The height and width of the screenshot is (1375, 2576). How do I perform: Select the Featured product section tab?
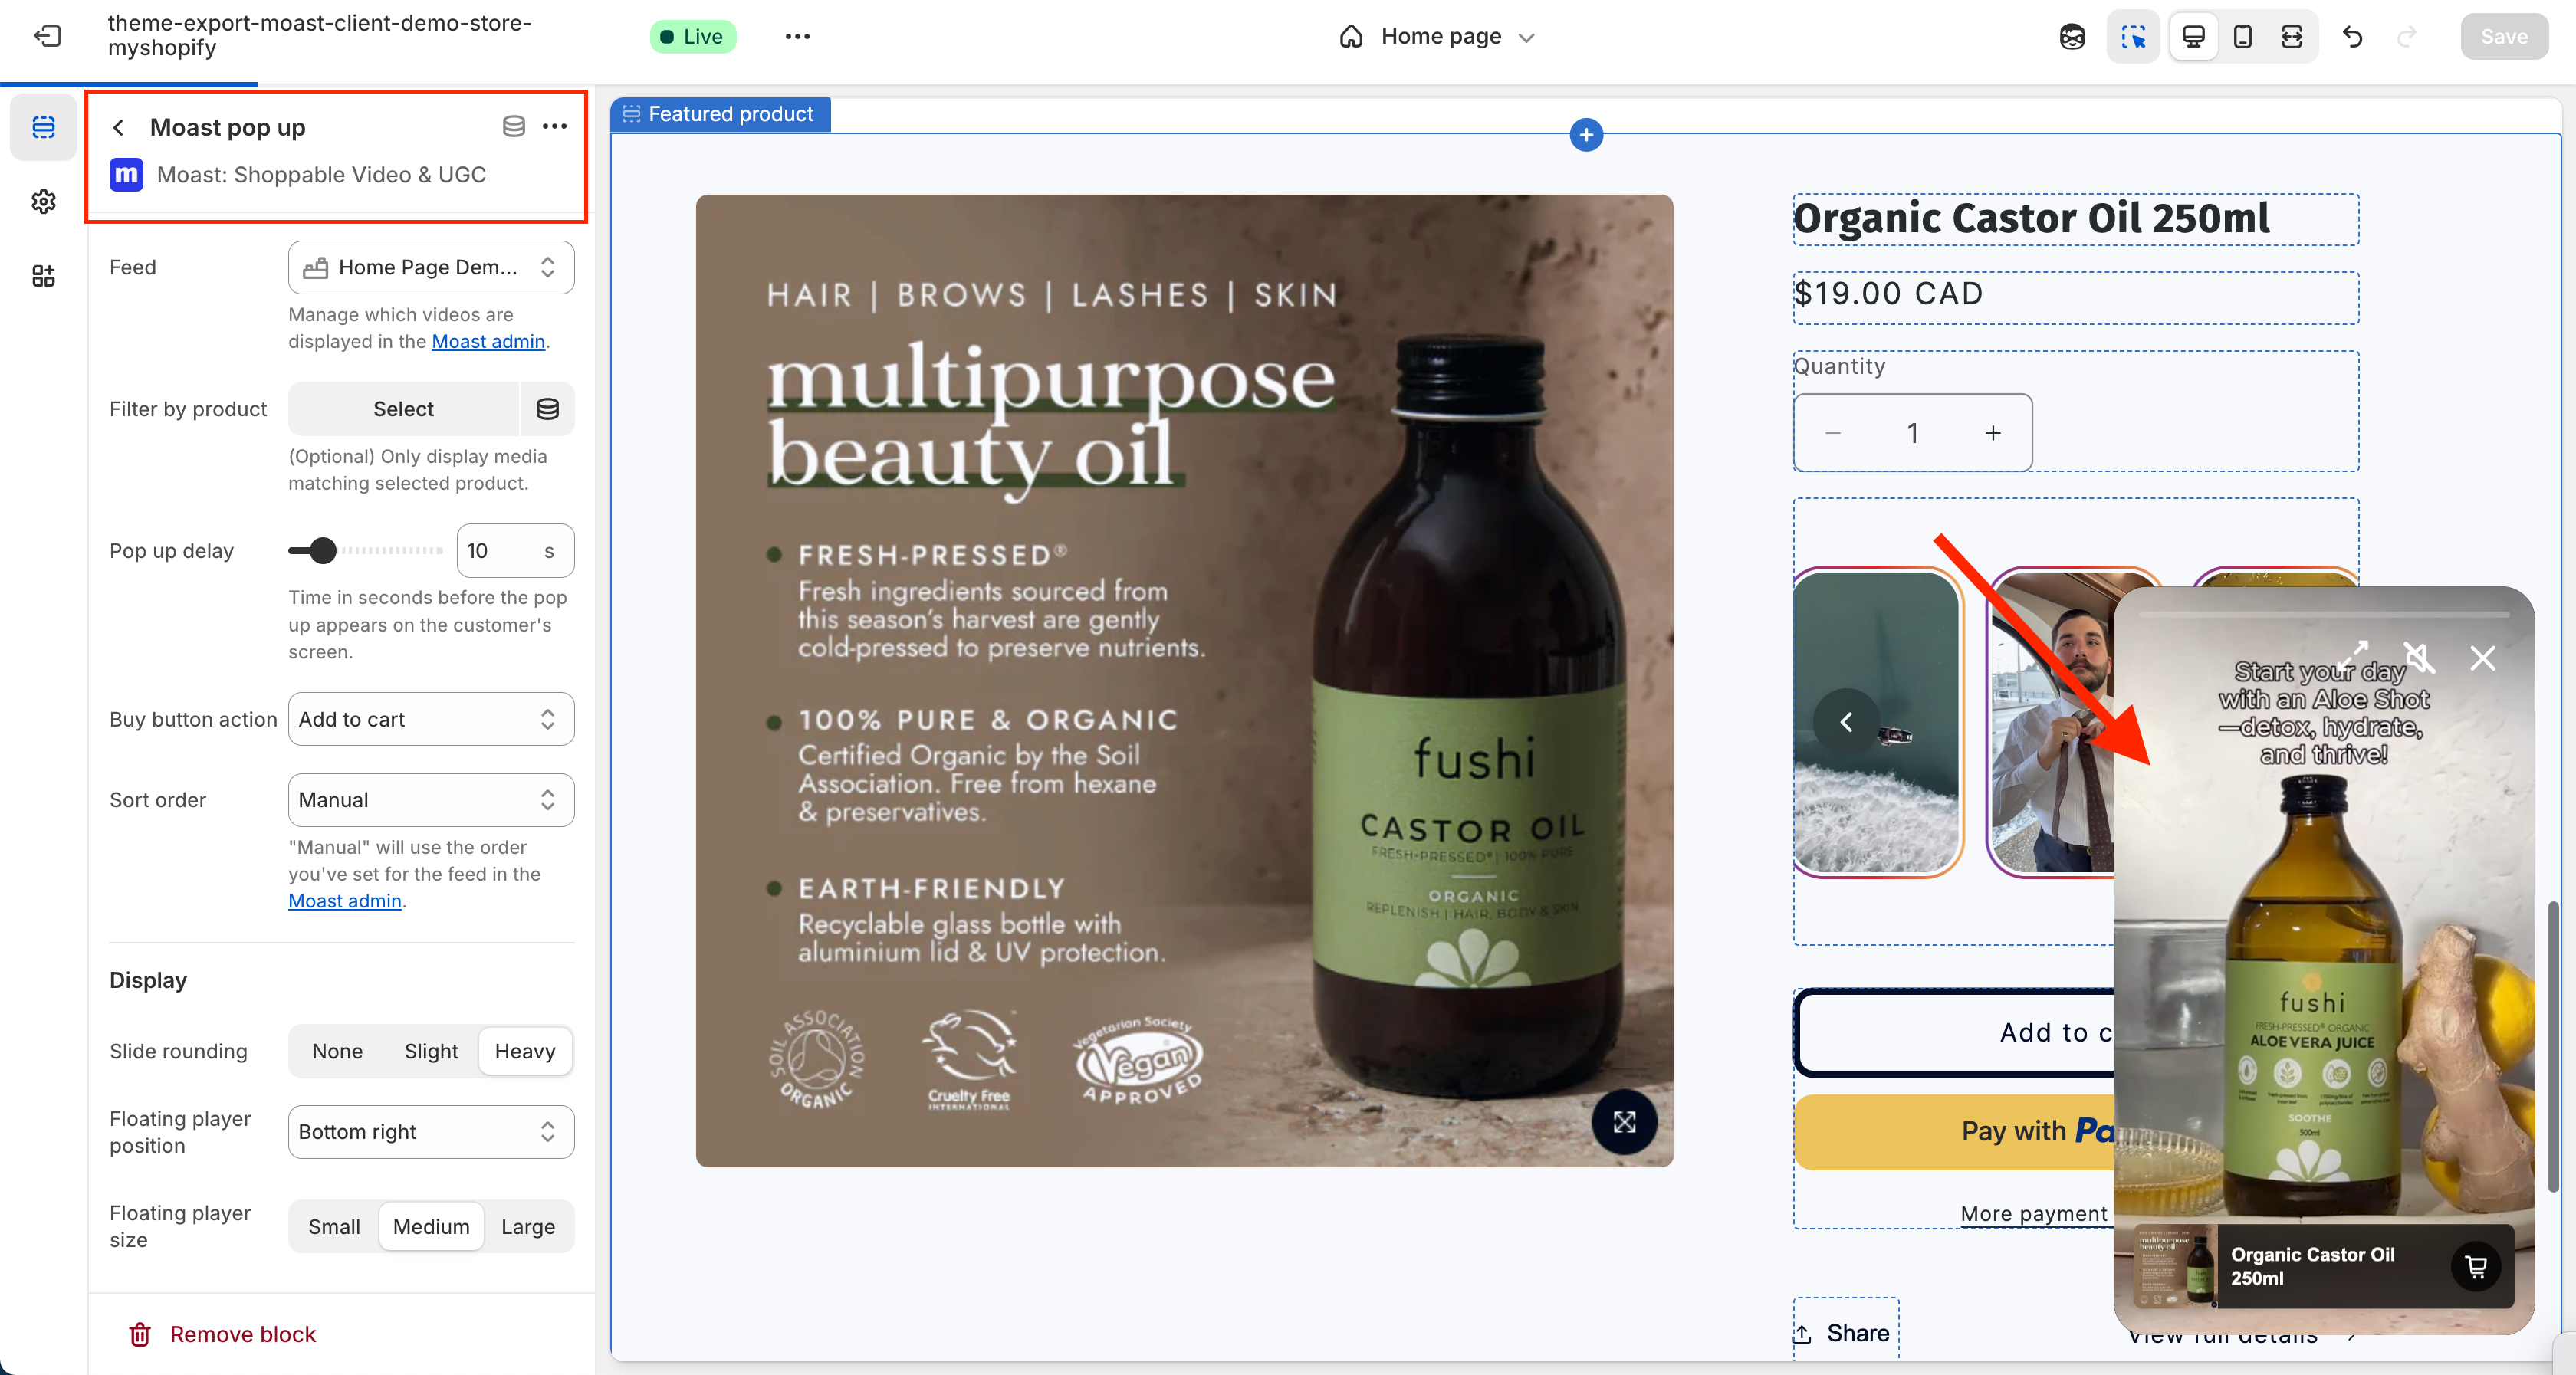720,114
